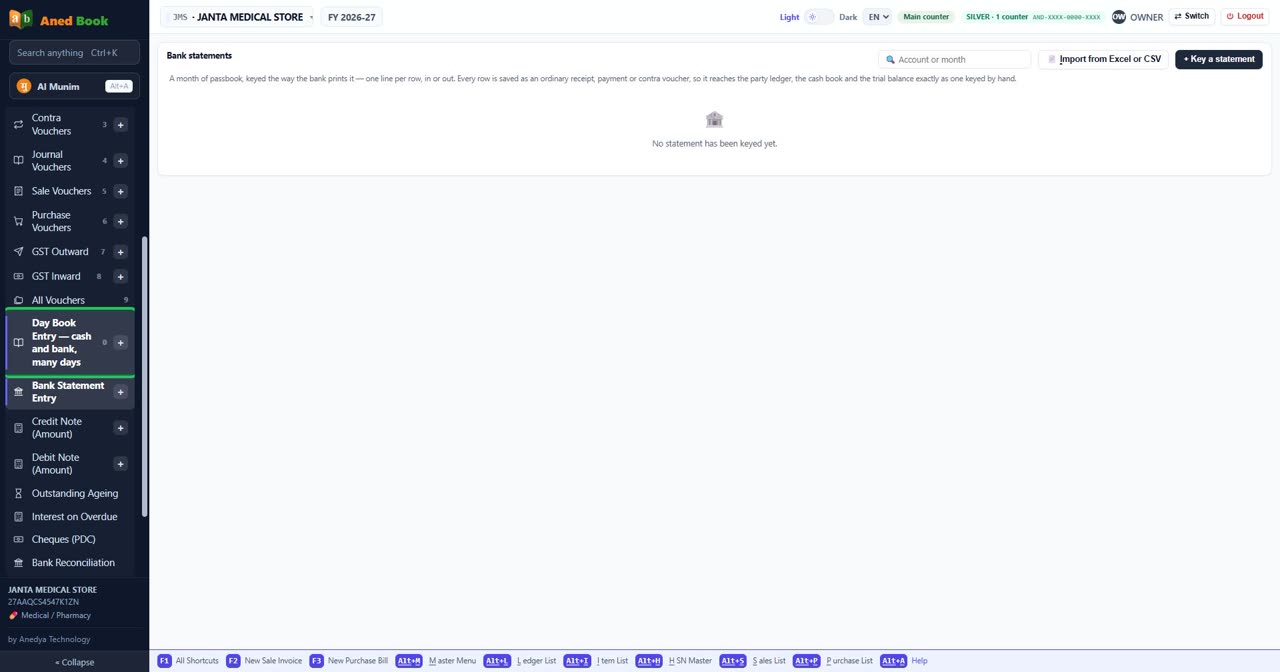The image size is (1280, 672).
Task: Click the OW owner avatar icon
Action: 1119,17
